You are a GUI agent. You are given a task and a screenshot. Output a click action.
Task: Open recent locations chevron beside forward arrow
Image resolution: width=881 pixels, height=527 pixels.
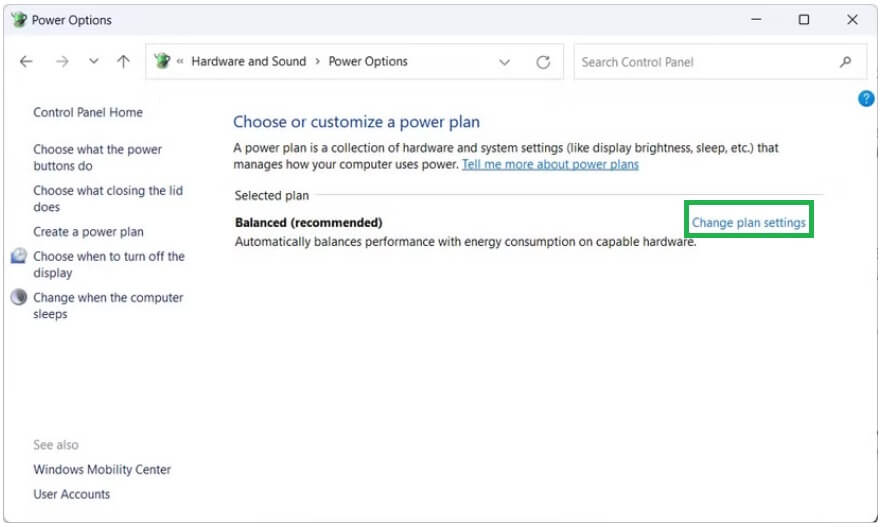93,61
